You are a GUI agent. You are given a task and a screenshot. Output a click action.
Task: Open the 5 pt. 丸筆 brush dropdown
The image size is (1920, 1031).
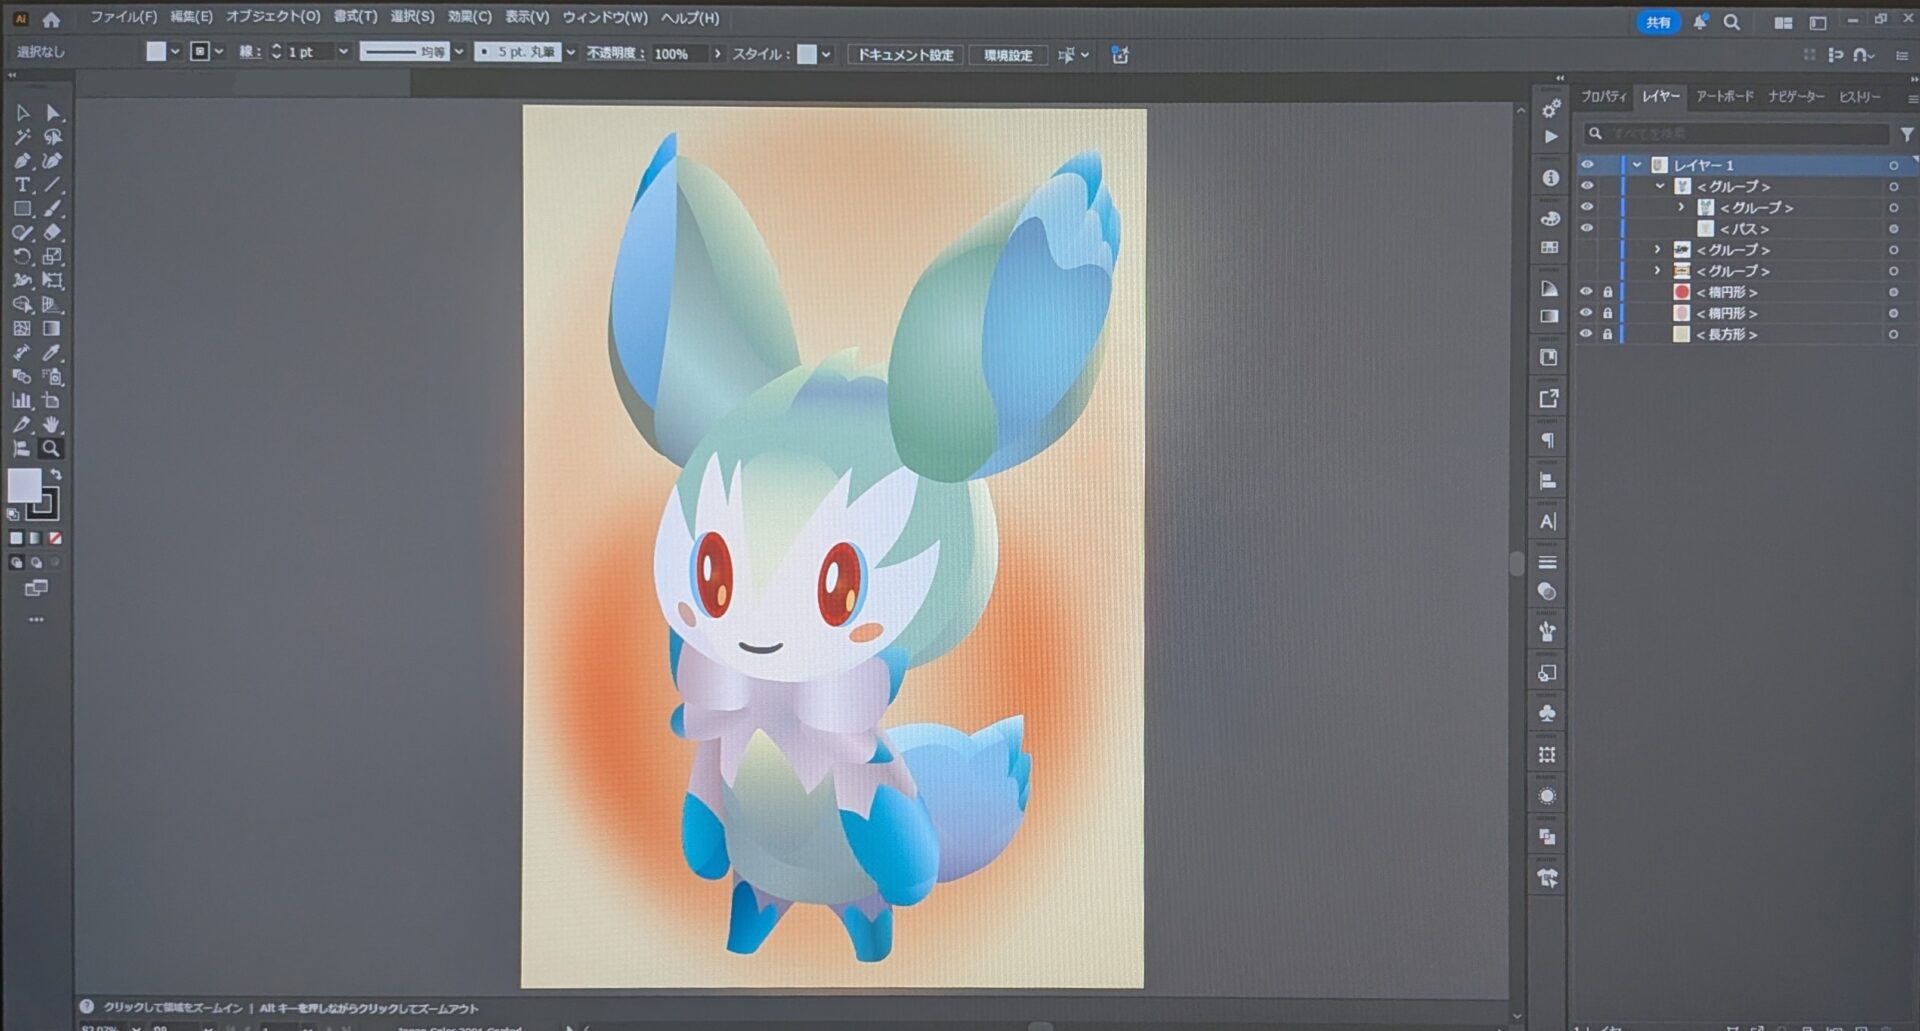[x=570, y=52]
